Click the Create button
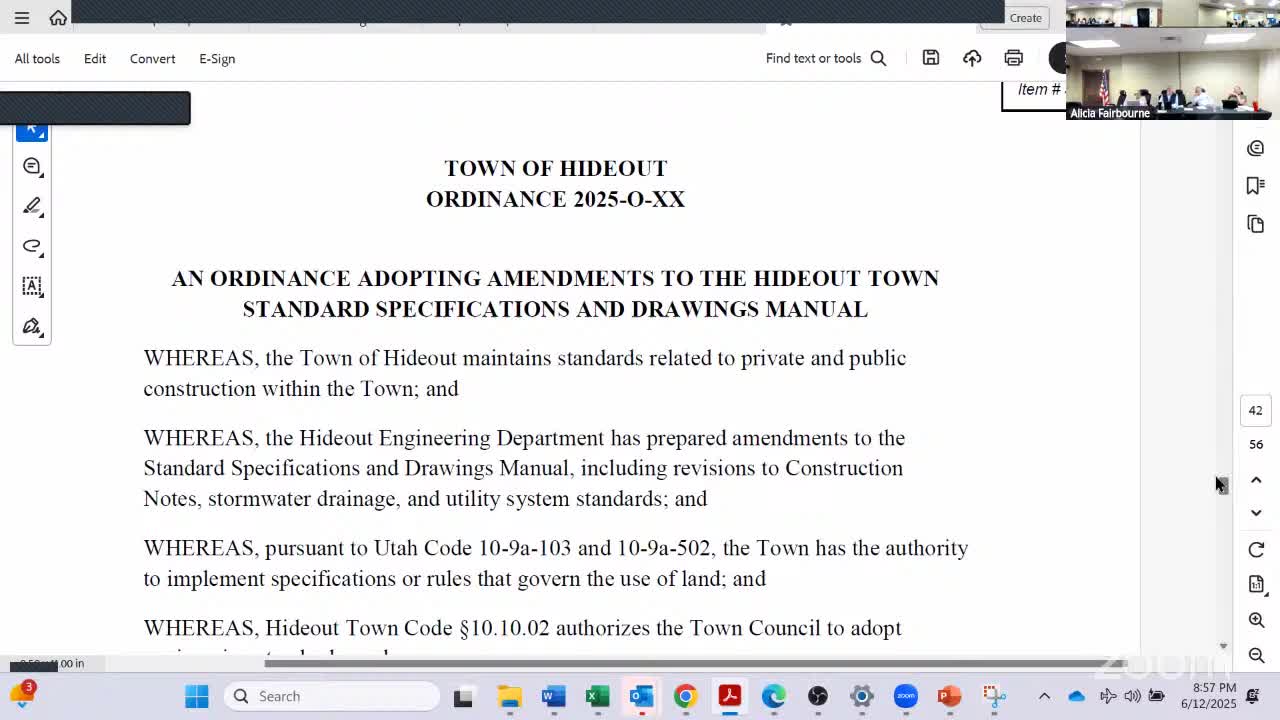Viewport: 1280px width, 720px height. (1025, 18)
